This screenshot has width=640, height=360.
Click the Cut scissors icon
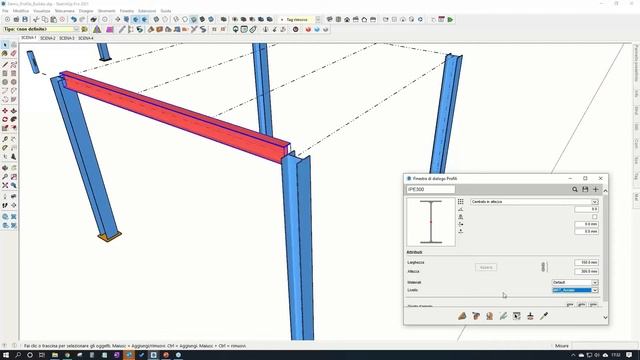point(36,20)
